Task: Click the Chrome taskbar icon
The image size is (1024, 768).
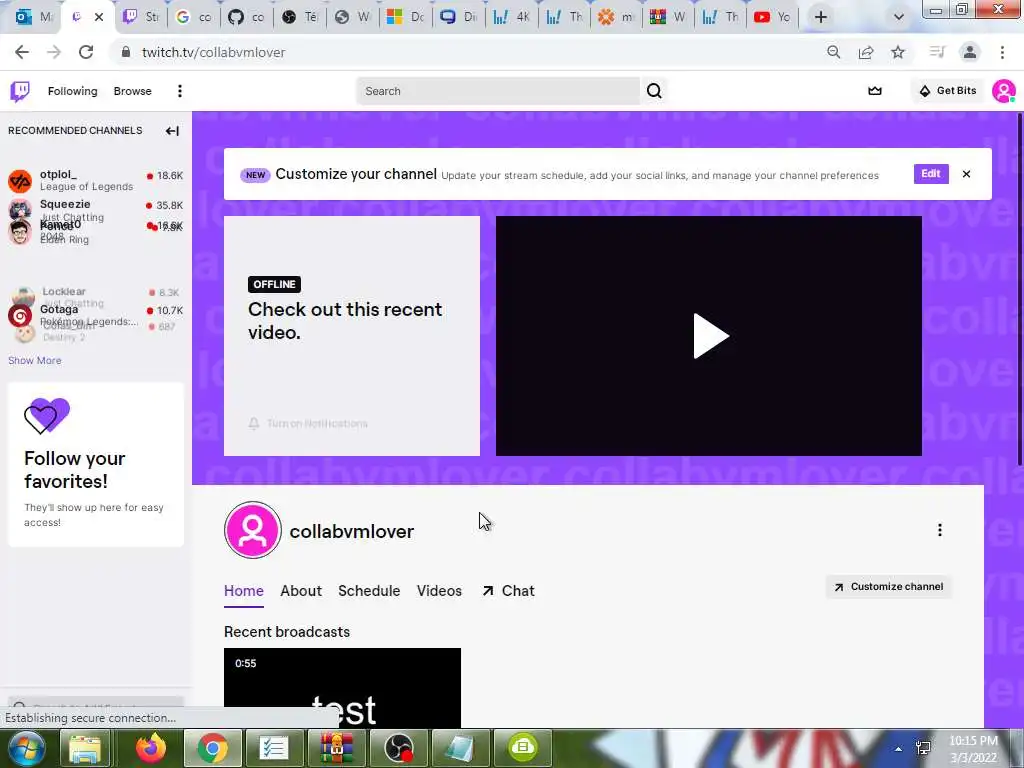Action: pyautogui.click(x=212, y=748)
